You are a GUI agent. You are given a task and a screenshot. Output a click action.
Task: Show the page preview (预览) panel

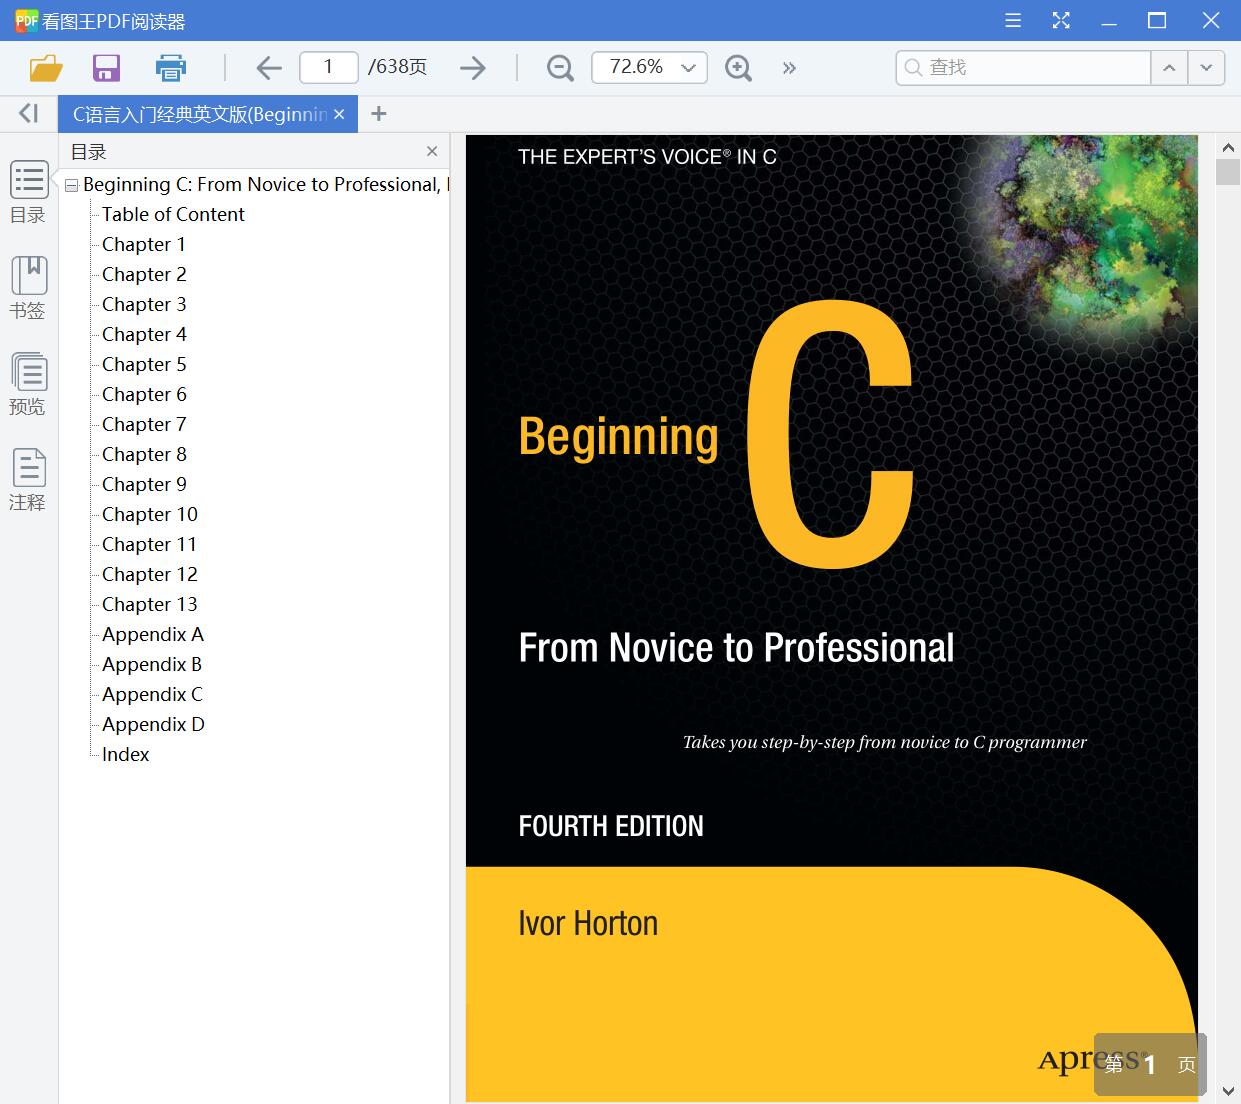[x=28, y=384]
